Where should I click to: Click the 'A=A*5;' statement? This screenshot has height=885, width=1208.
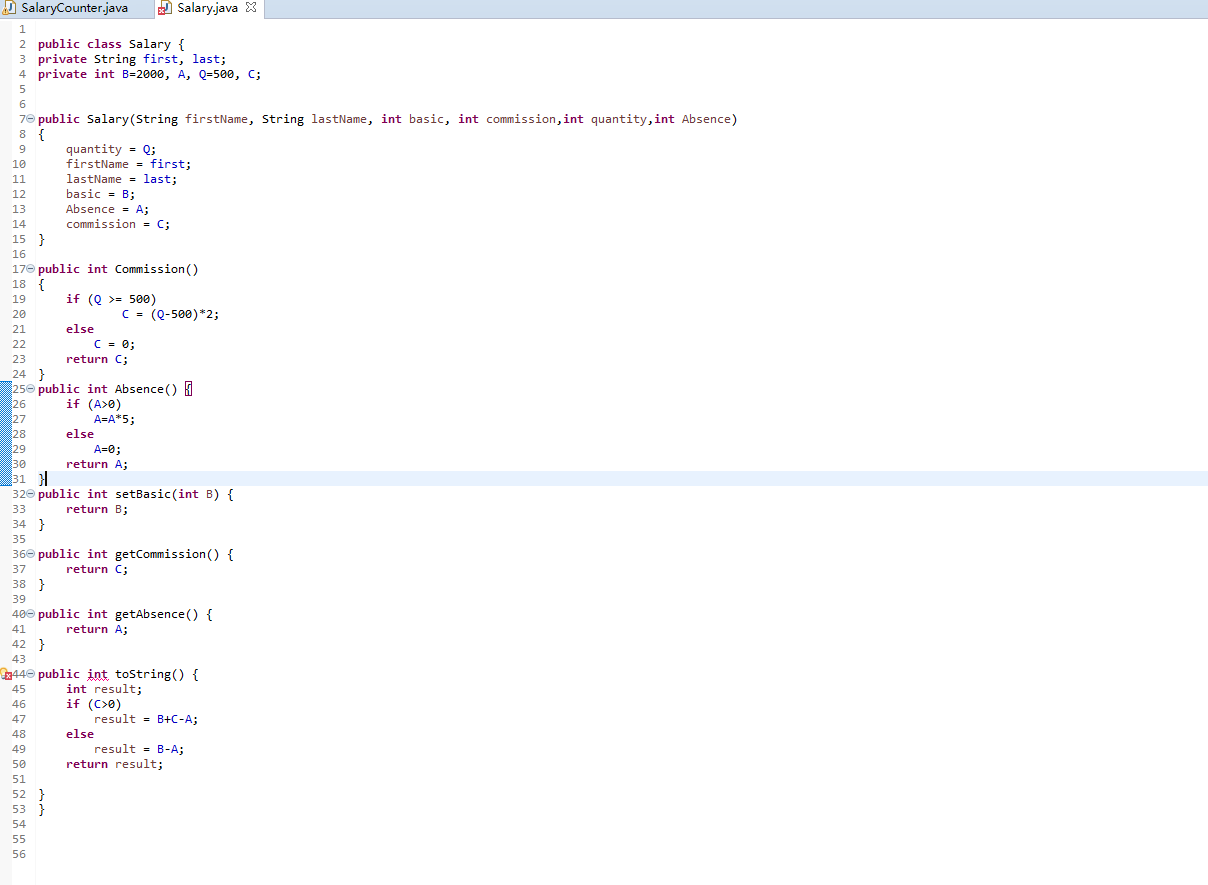pos(114,419)
